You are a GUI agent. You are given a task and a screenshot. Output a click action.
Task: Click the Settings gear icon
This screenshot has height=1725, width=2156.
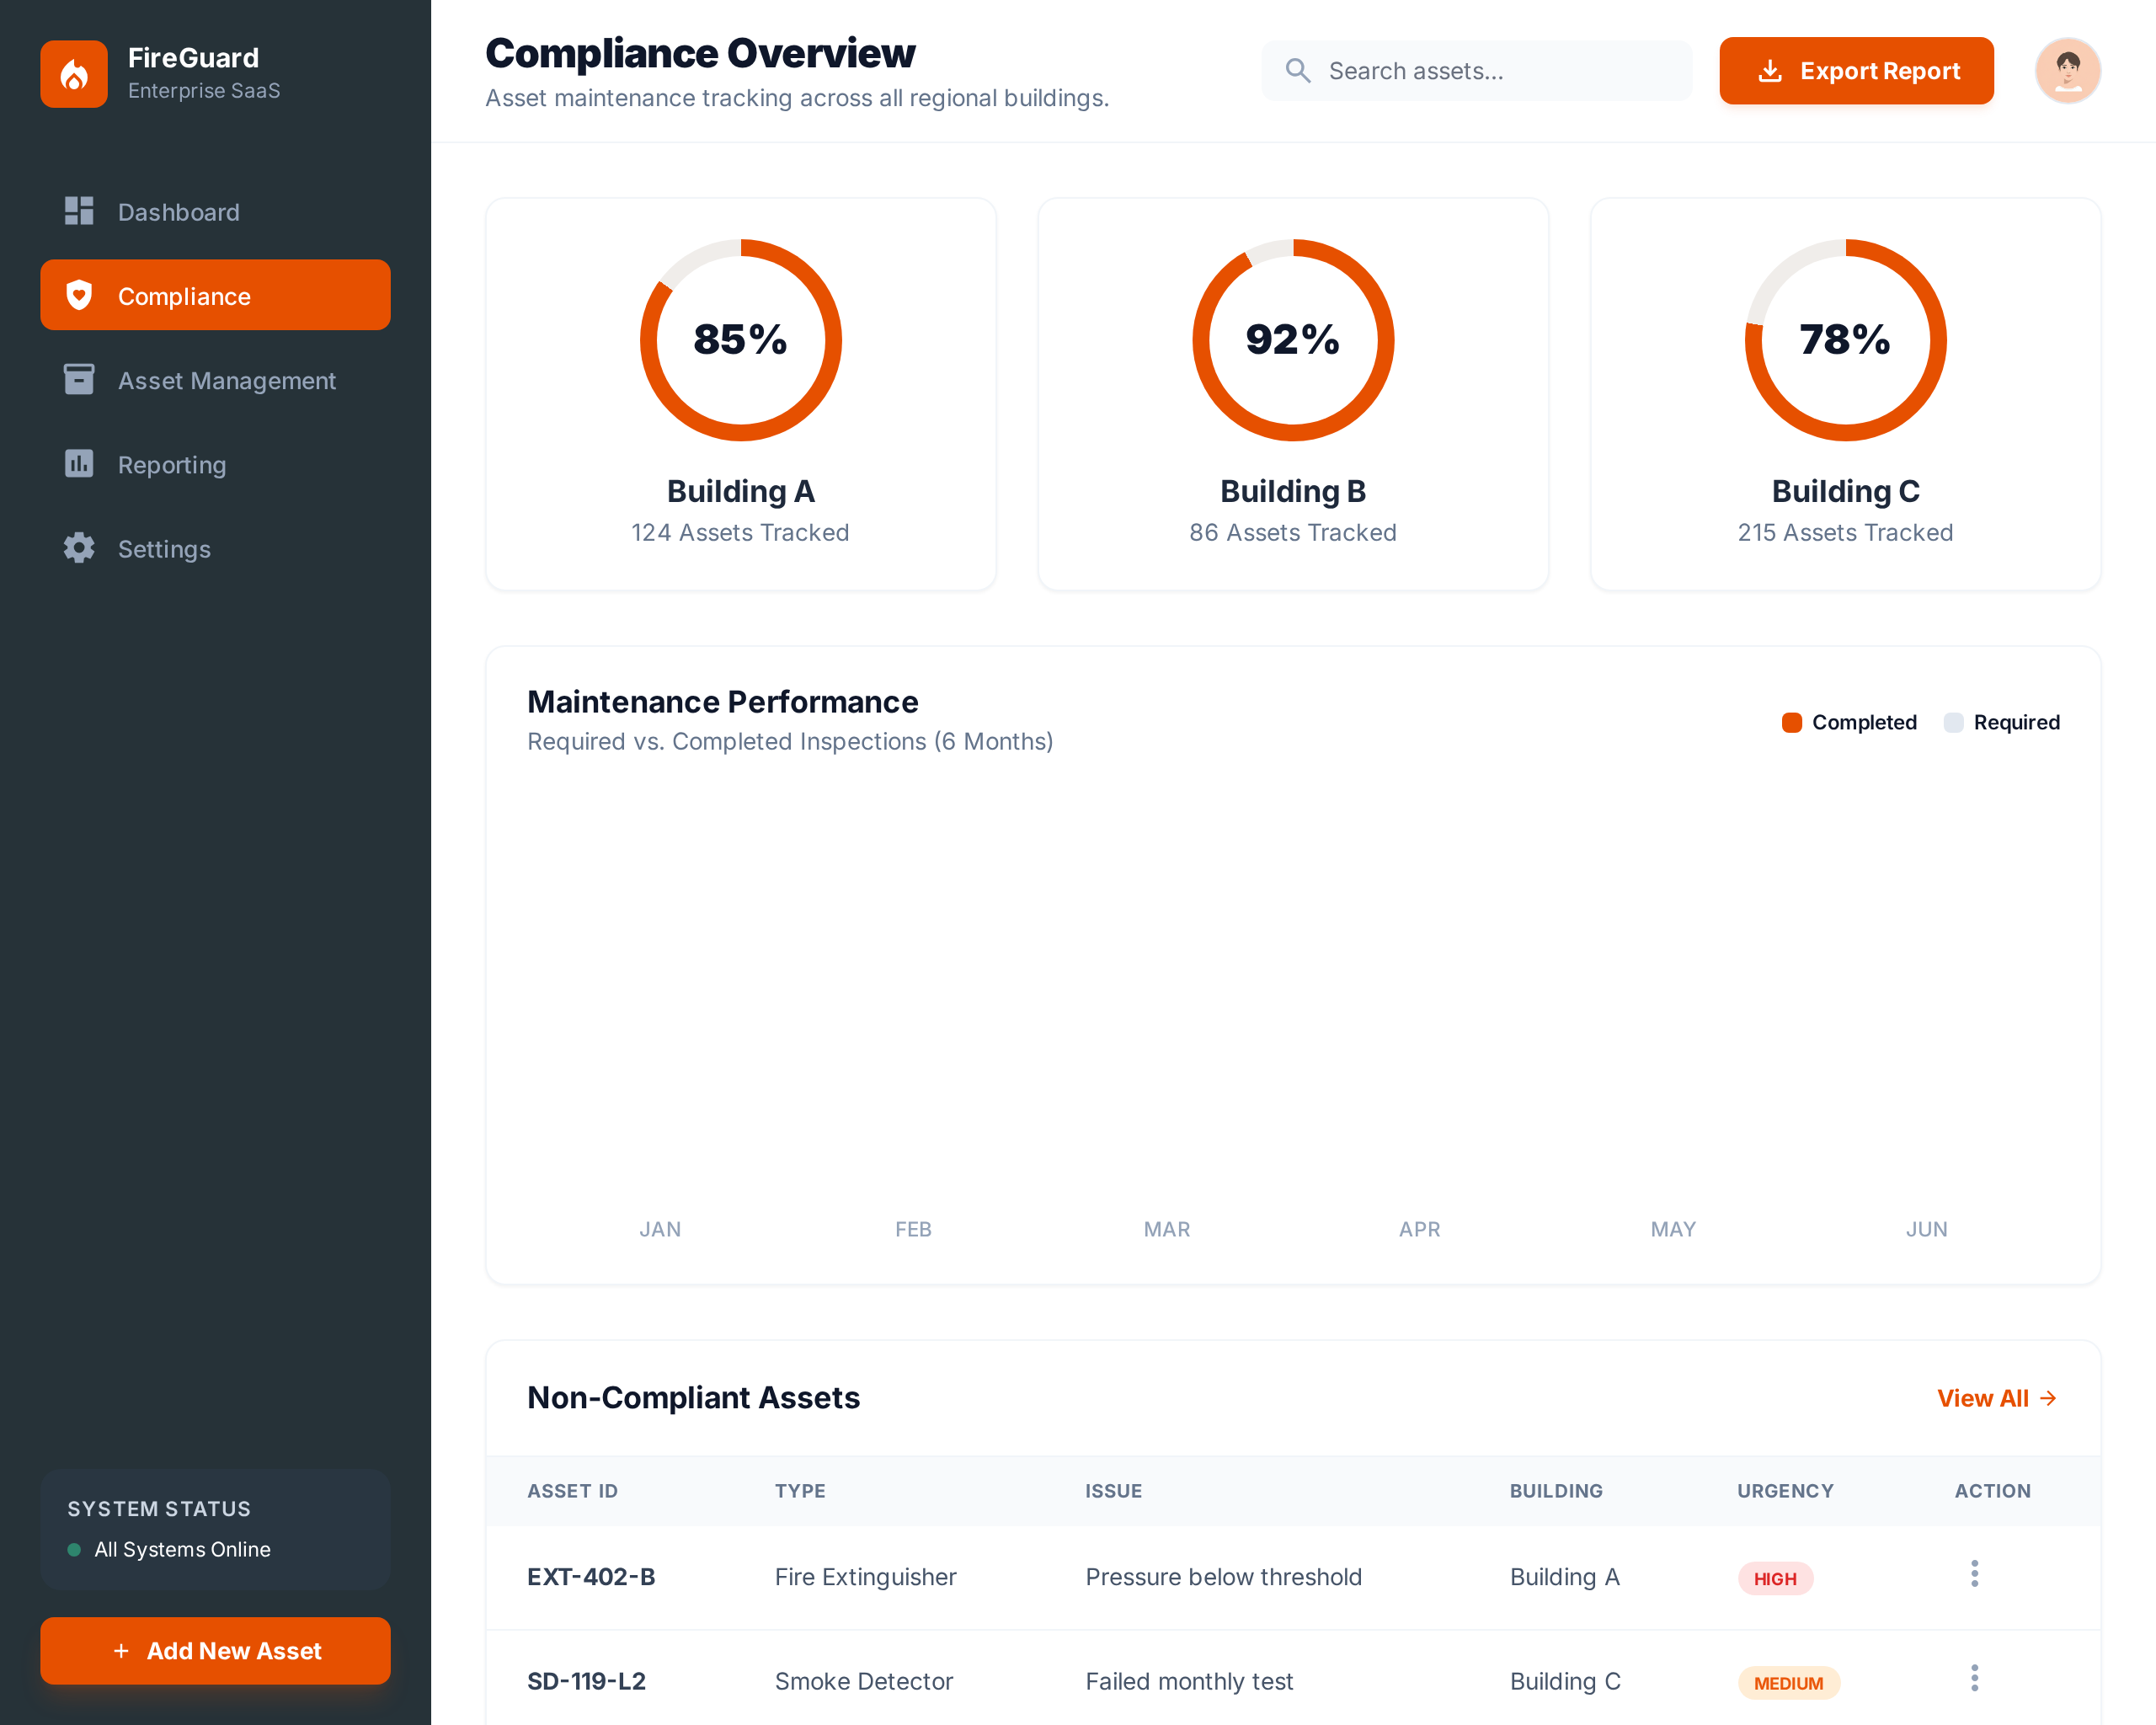click(x=79, y=548)
